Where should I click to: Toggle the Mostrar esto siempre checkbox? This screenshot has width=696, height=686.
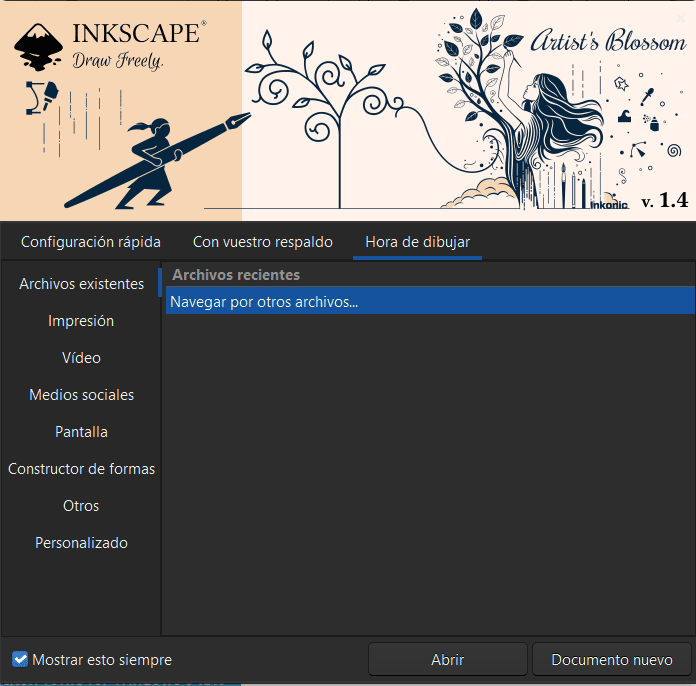click(x=20, y=659)
